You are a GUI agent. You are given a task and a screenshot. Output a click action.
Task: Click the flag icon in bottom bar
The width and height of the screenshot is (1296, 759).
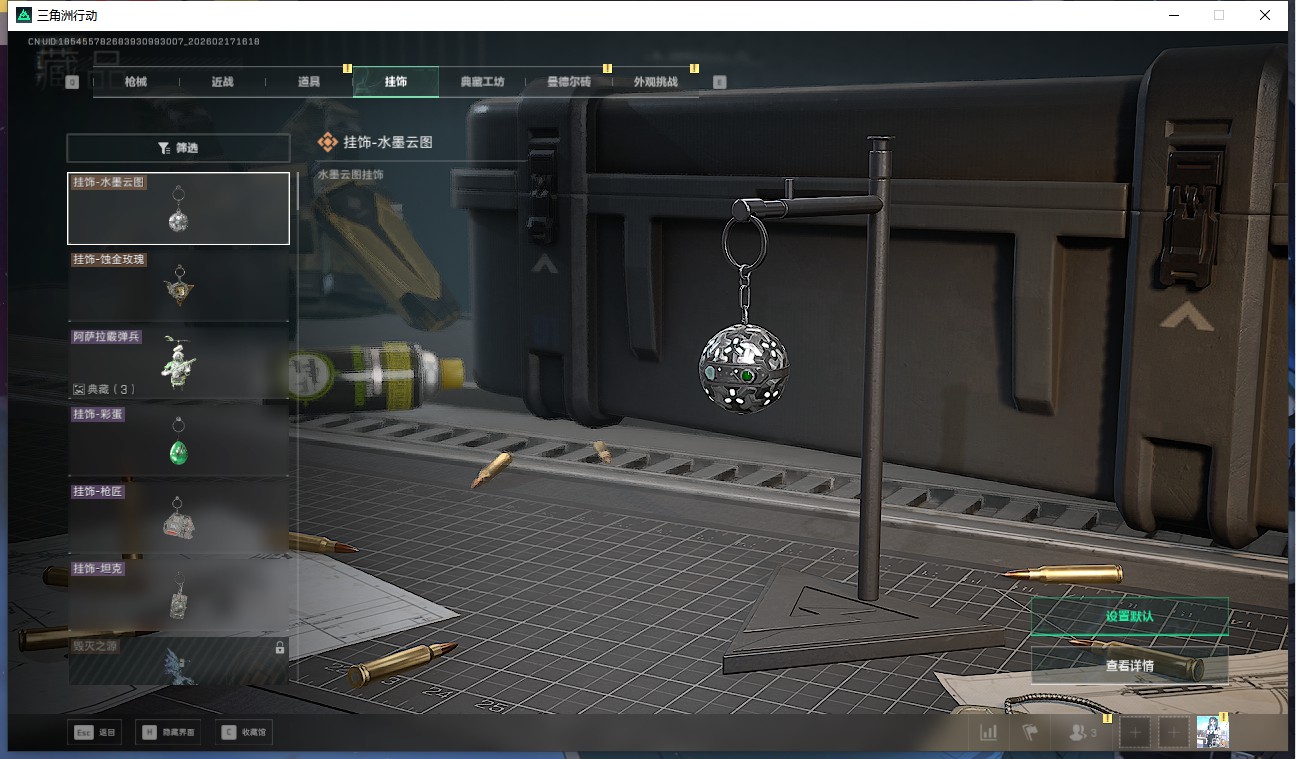click(x=1030, y=733)
